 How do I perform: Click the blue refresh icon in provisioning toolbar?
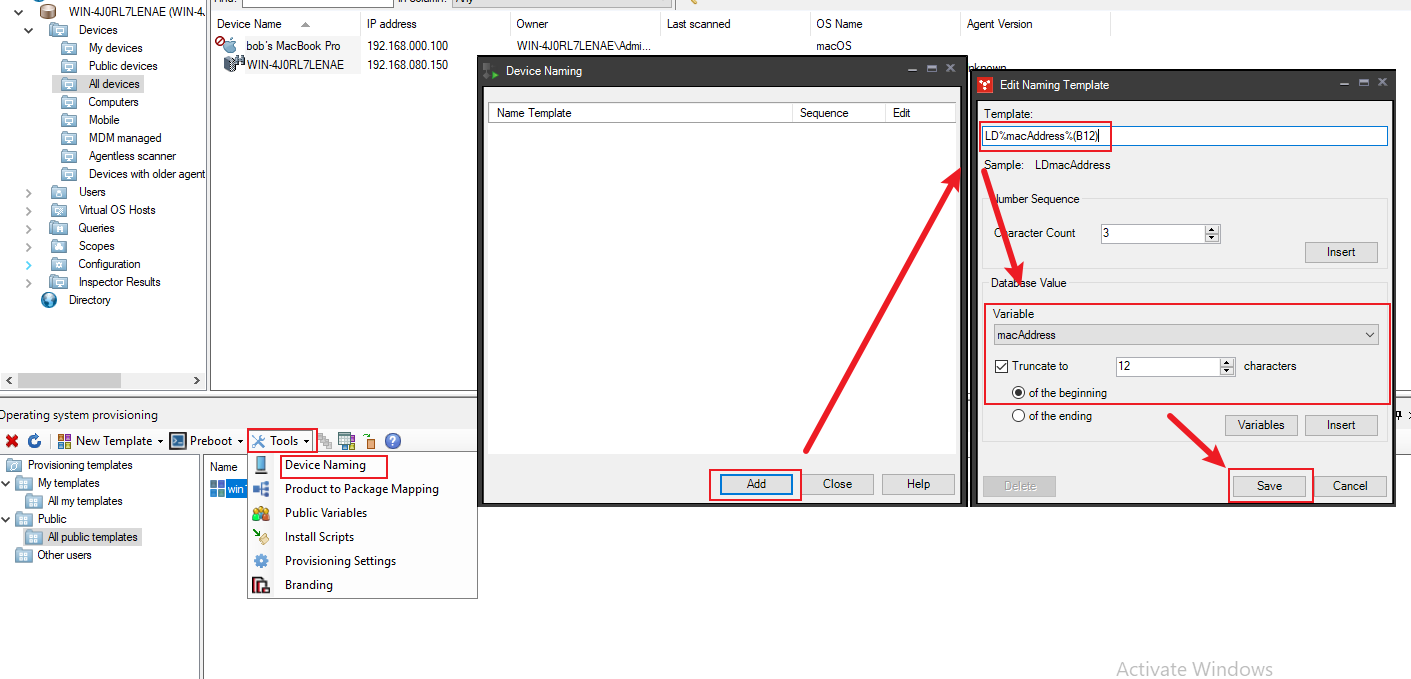point(34,441)
